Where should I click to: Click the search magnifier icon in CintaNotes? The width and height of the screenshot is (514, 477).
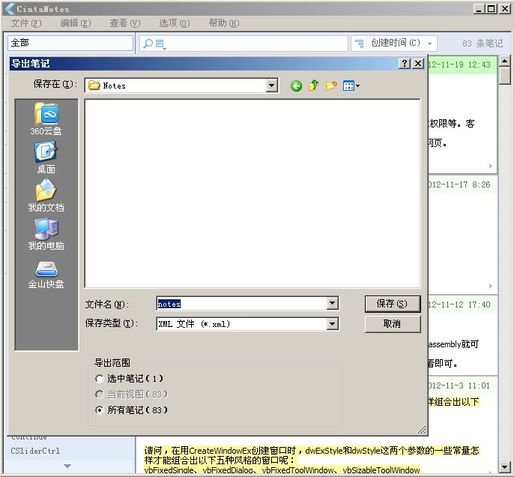[148, 43]
